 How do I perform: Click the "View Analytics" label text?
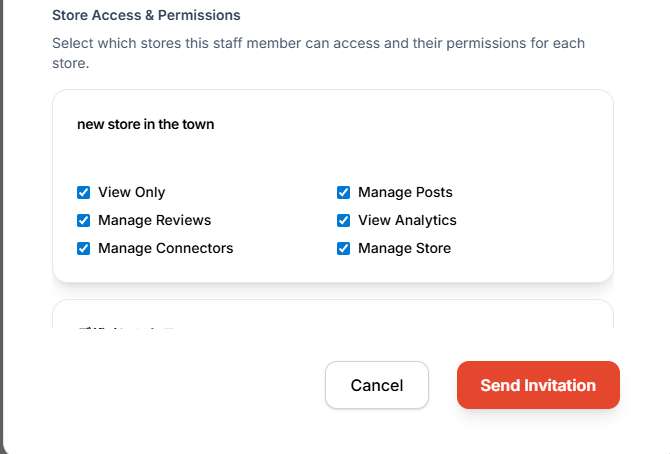coord(407,220)
